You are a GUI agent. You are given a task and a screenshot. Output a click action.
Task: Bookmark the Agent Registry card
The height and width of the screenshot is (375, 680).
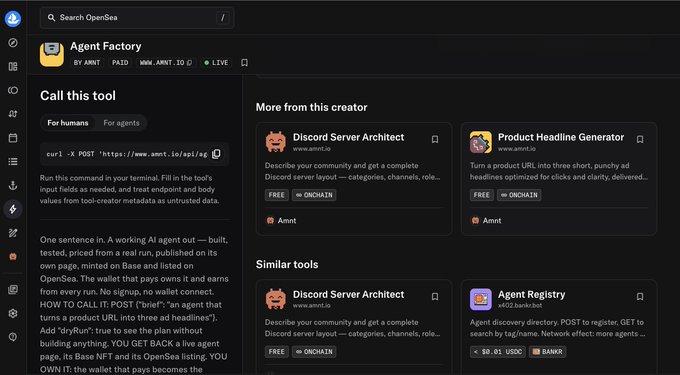pos(640,297)
